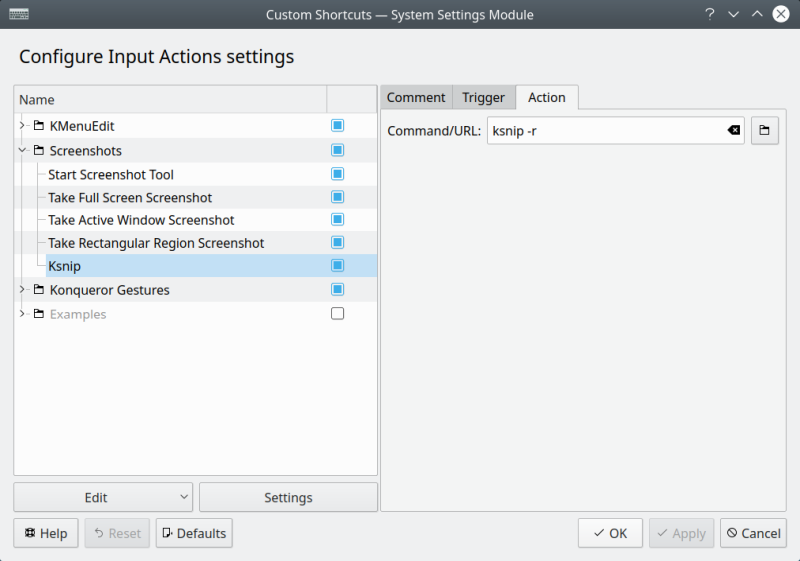
Task: Click the Examples folder icon
Action: (39, 314)
